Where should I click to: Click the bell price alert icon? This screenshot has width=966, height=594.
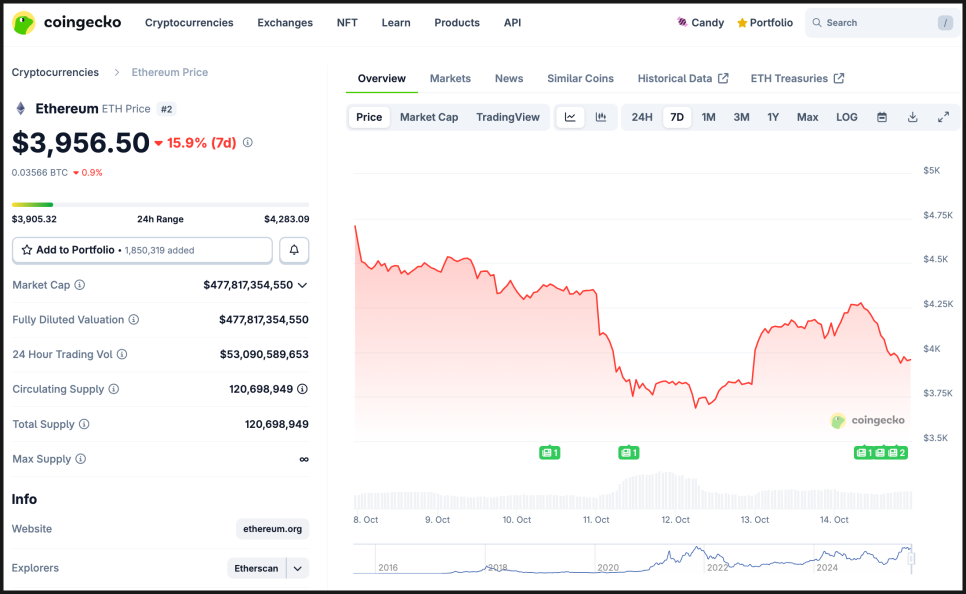point(293,250)
